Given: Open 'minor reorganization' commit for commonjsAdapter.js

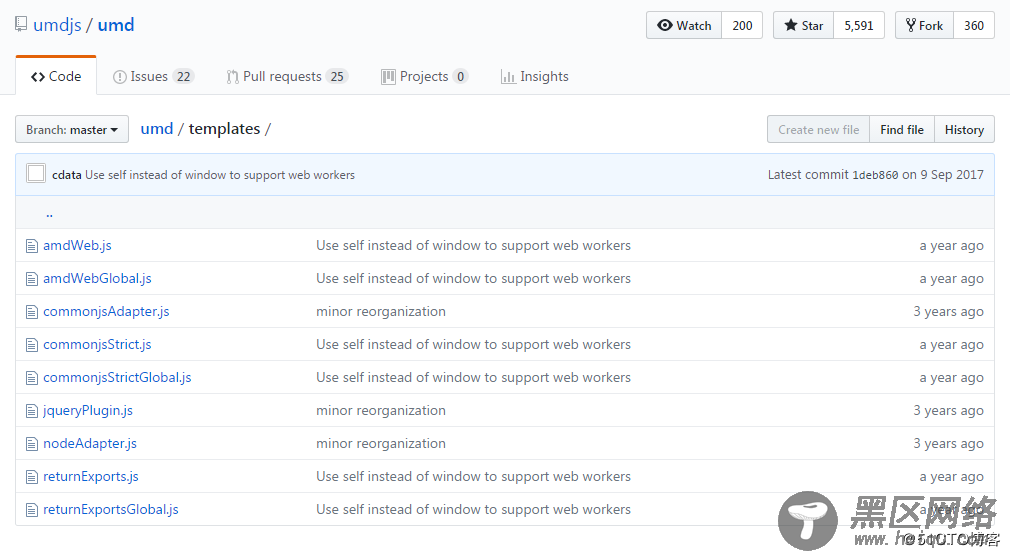Looking at the screenshot, I should pos(381,312).
